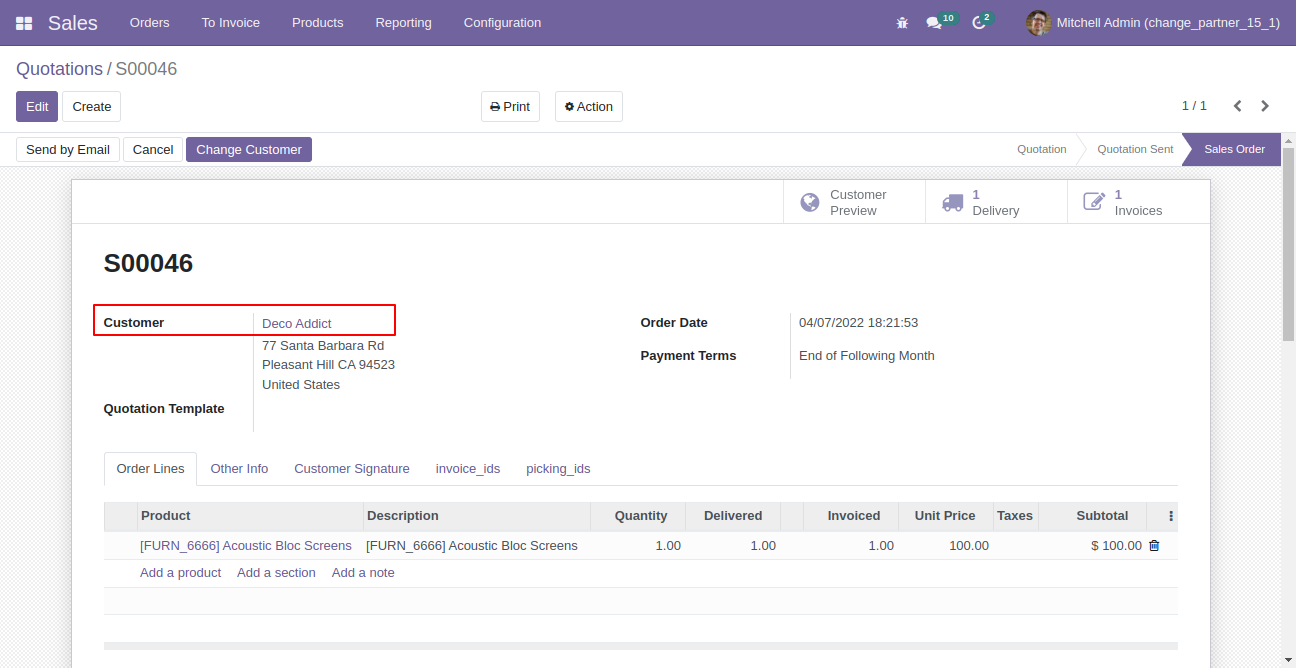Sort by the Subtotal column header
This screenshot has width=1296, height=668.
(x=1092, y=516)
